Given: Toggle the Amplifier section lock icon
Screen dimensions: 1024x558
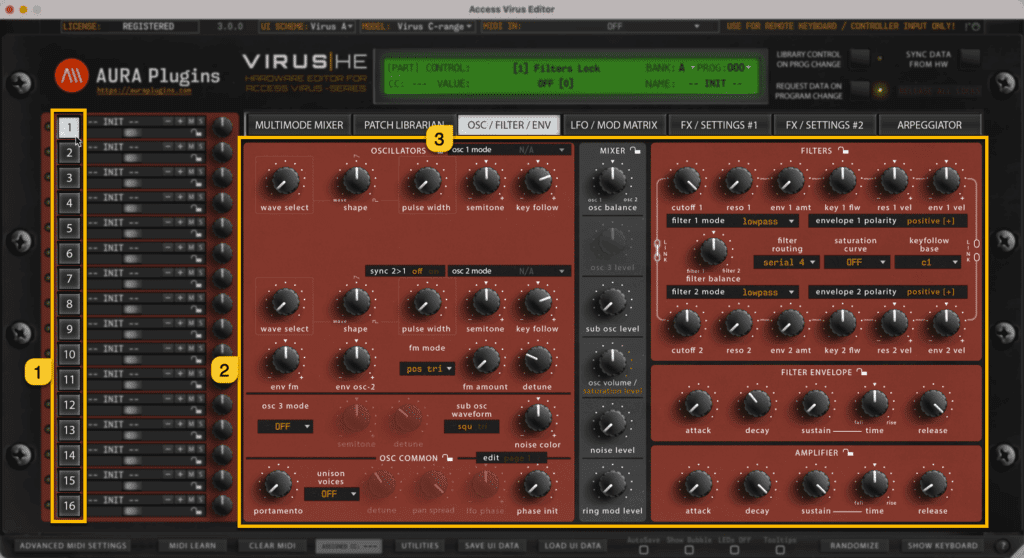Looking at the screenshot, I should coord(848,453).
